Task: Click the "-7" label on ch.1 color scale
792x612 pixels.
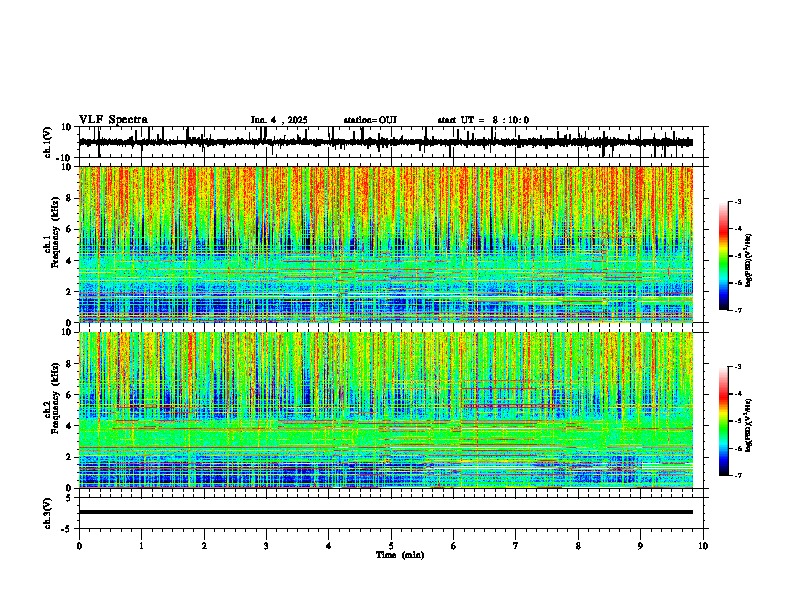Action: 738,311
